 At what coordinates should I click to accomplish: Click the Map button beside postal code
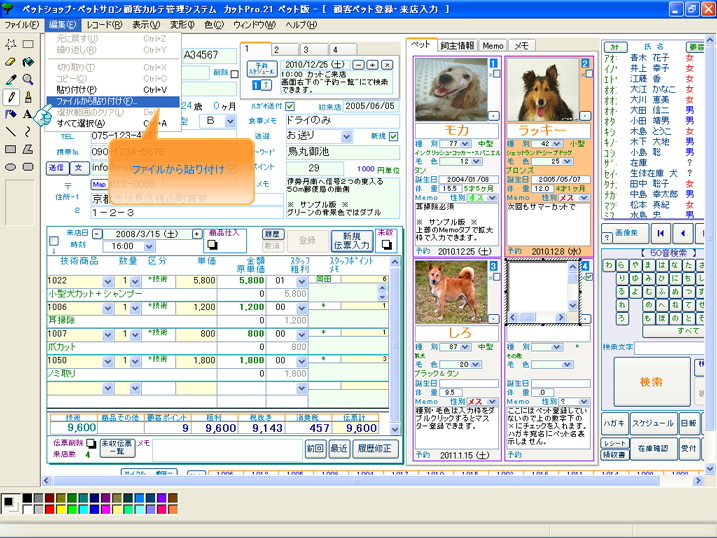click(99, 184)
